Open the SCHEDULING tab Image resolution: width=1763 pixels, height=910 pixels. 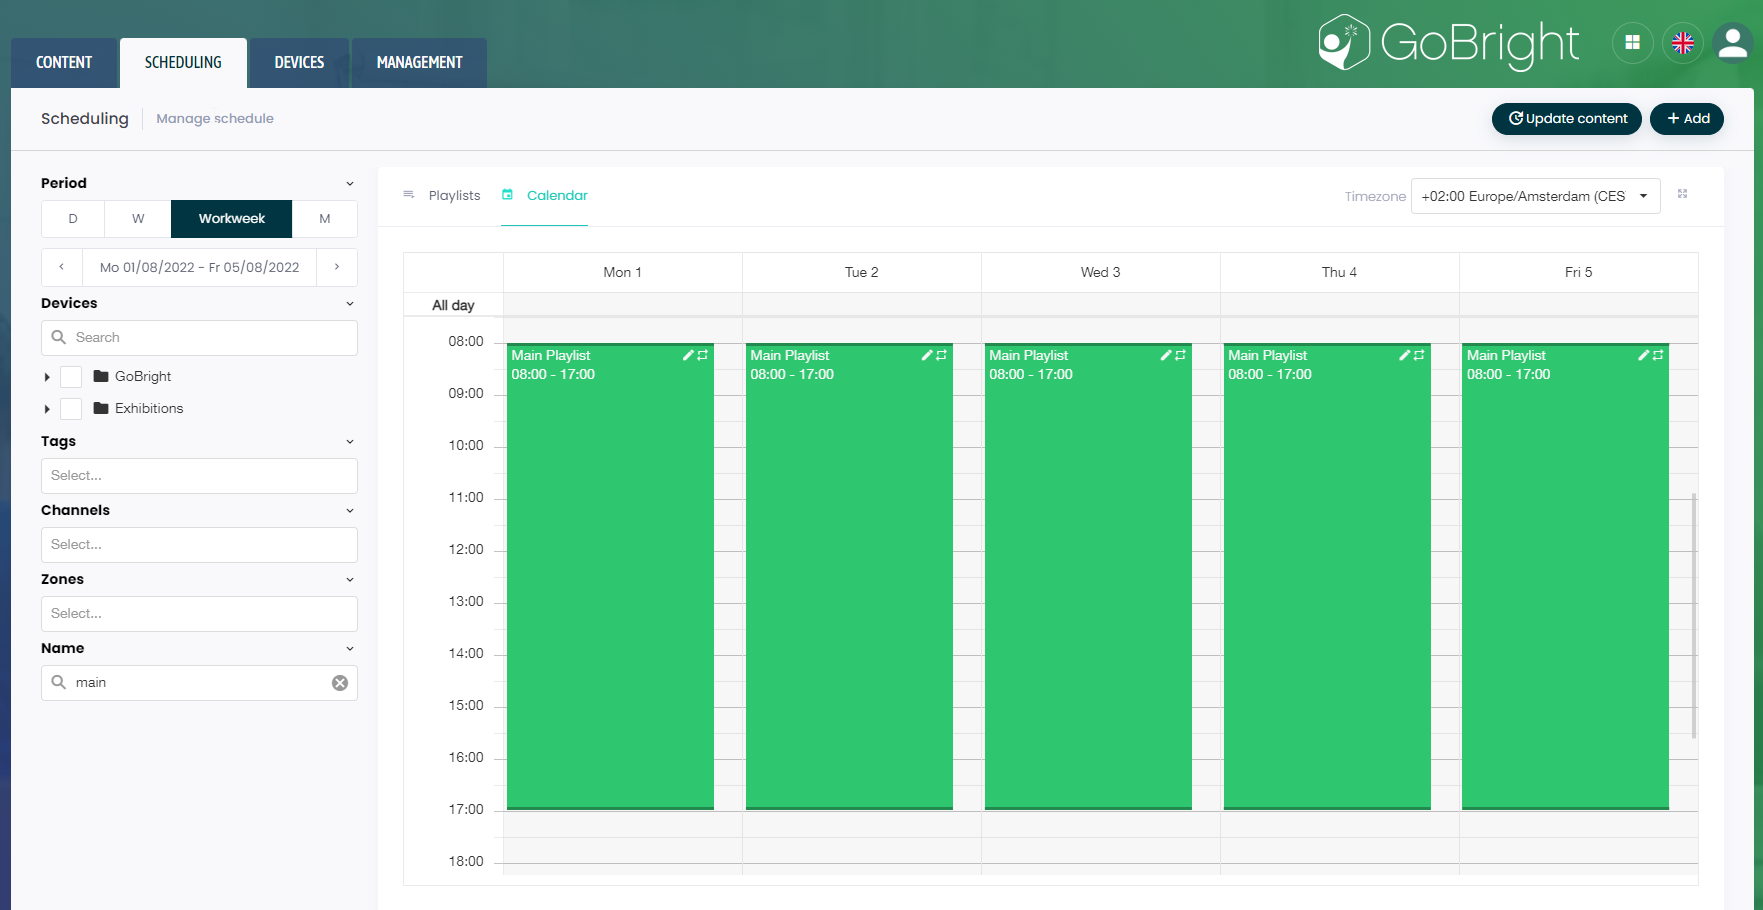(183, 63)
